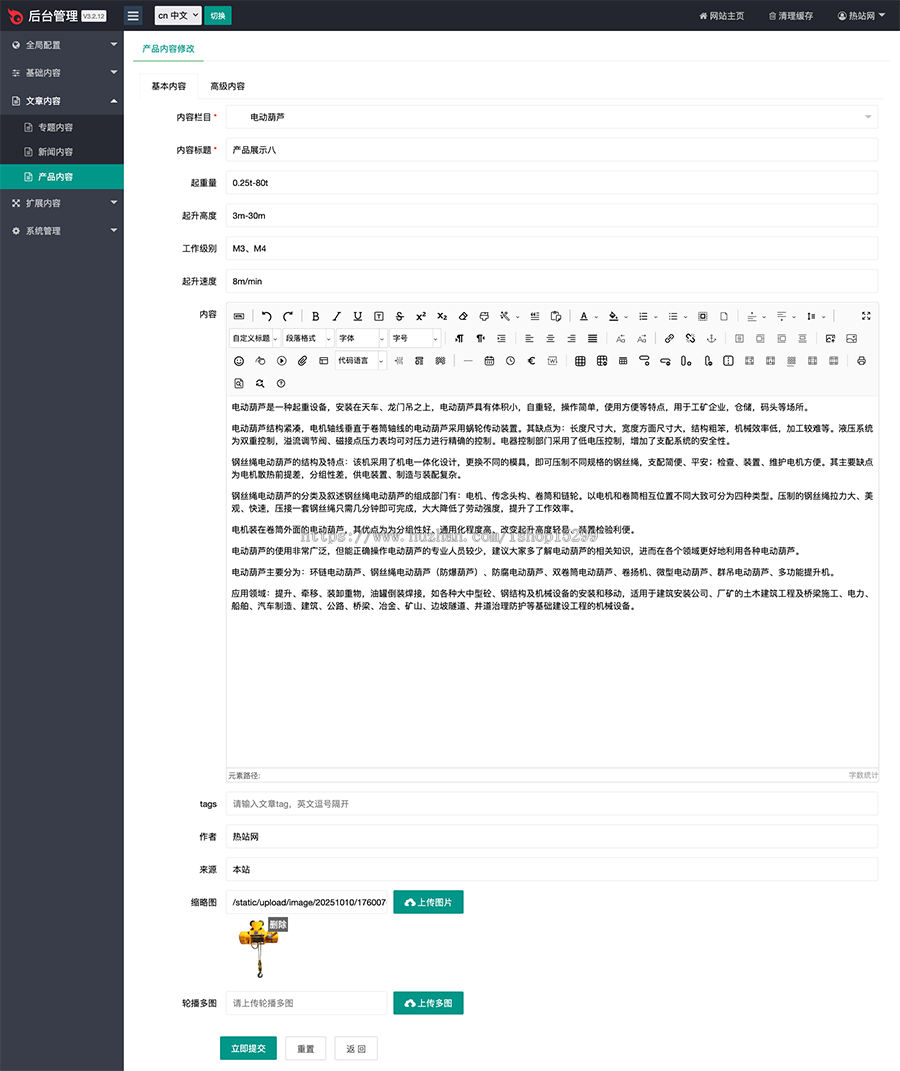Expand the 扩展内容 sidebar menu
Screen dimensions: 900x1071
tap(61, 203)
